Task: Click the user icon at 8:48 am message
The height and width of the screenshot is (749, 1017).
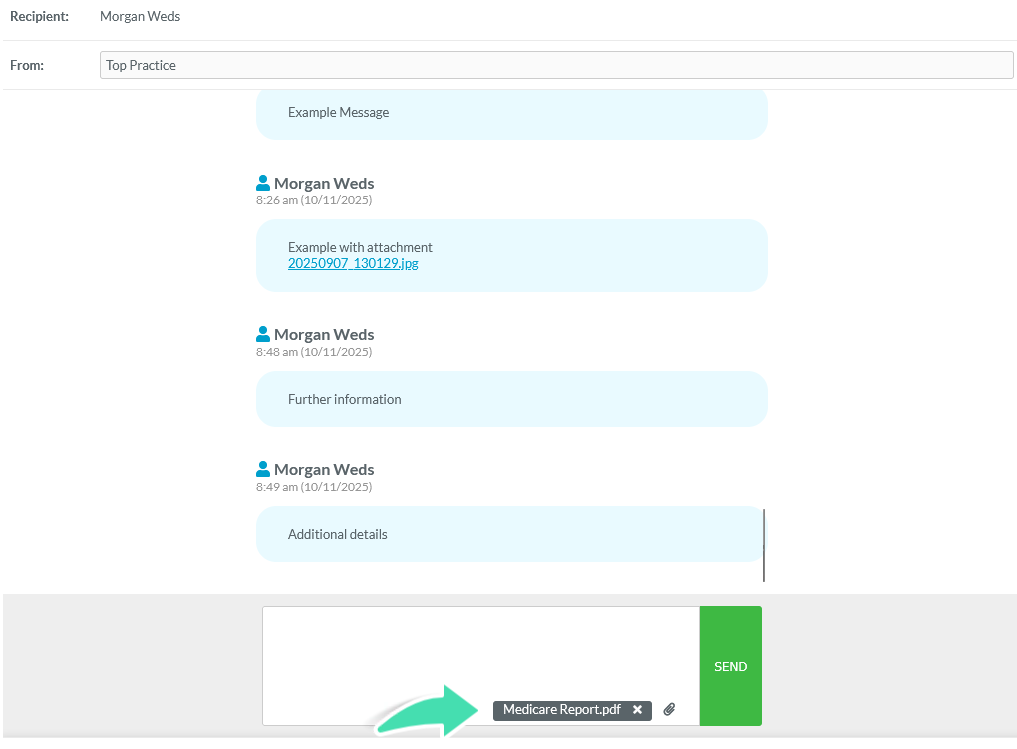Action: click(x=263, y=334)
